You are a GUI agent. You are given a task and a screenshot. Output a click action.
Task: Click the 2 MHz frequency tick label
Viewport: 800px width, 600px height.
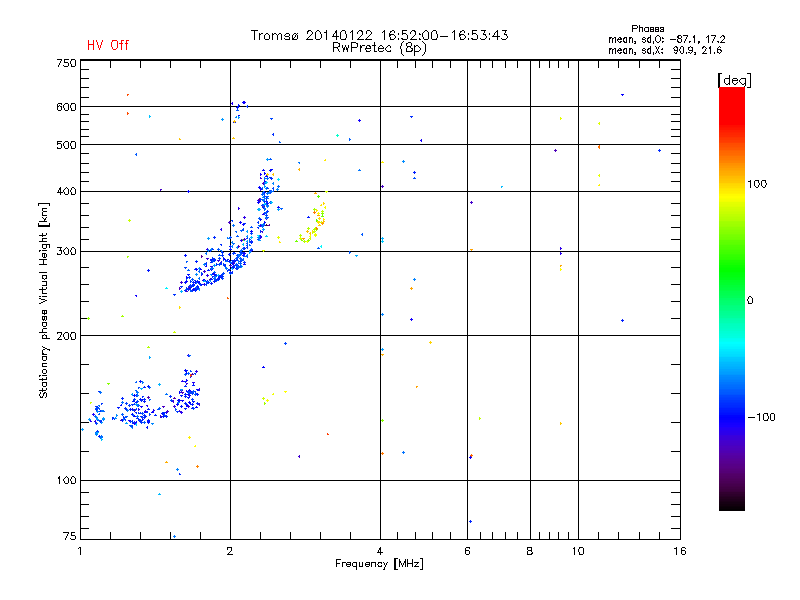click(x=230, y=551)
